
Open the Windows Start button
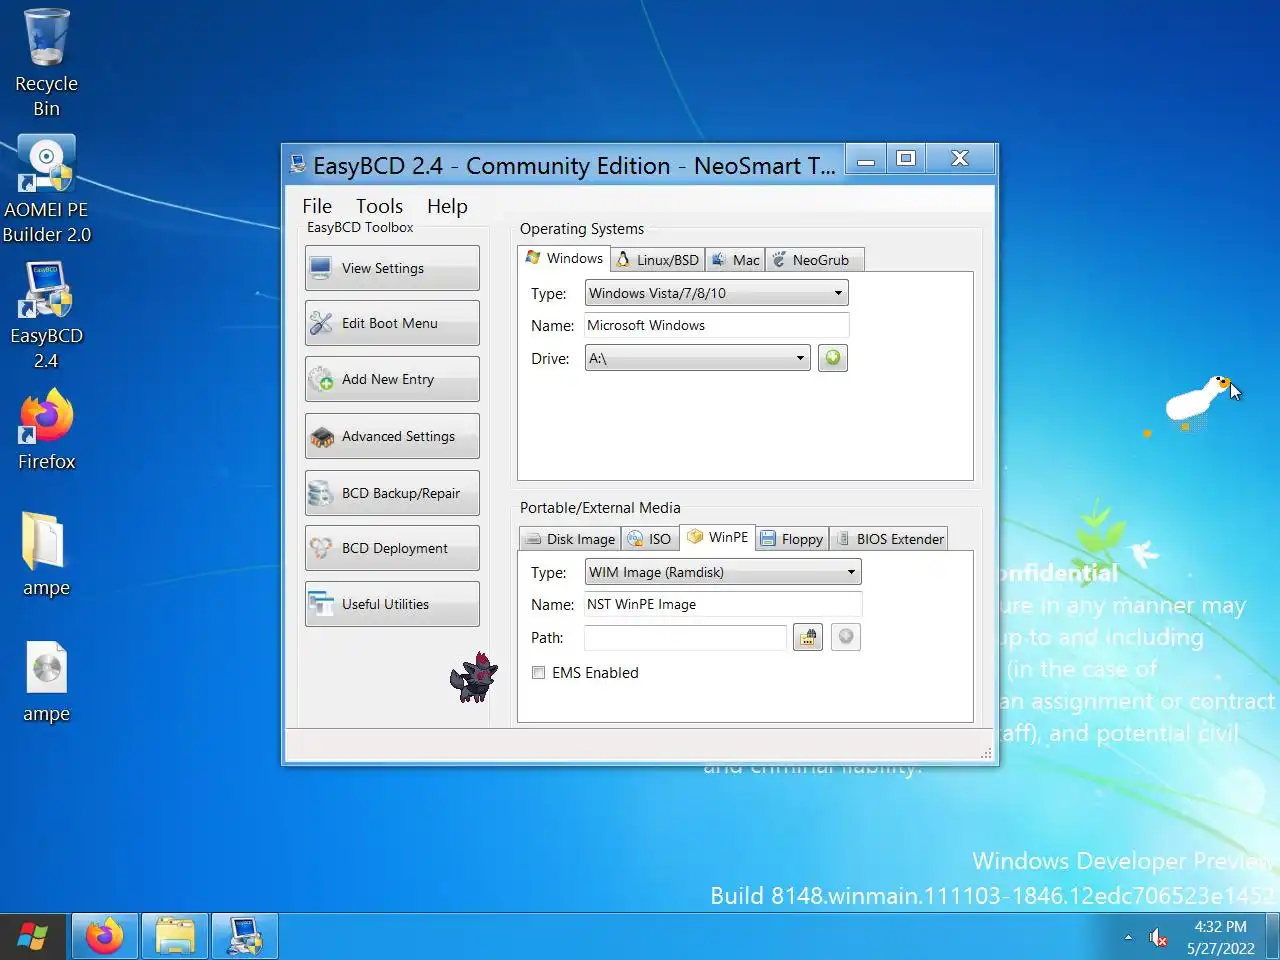33,937
